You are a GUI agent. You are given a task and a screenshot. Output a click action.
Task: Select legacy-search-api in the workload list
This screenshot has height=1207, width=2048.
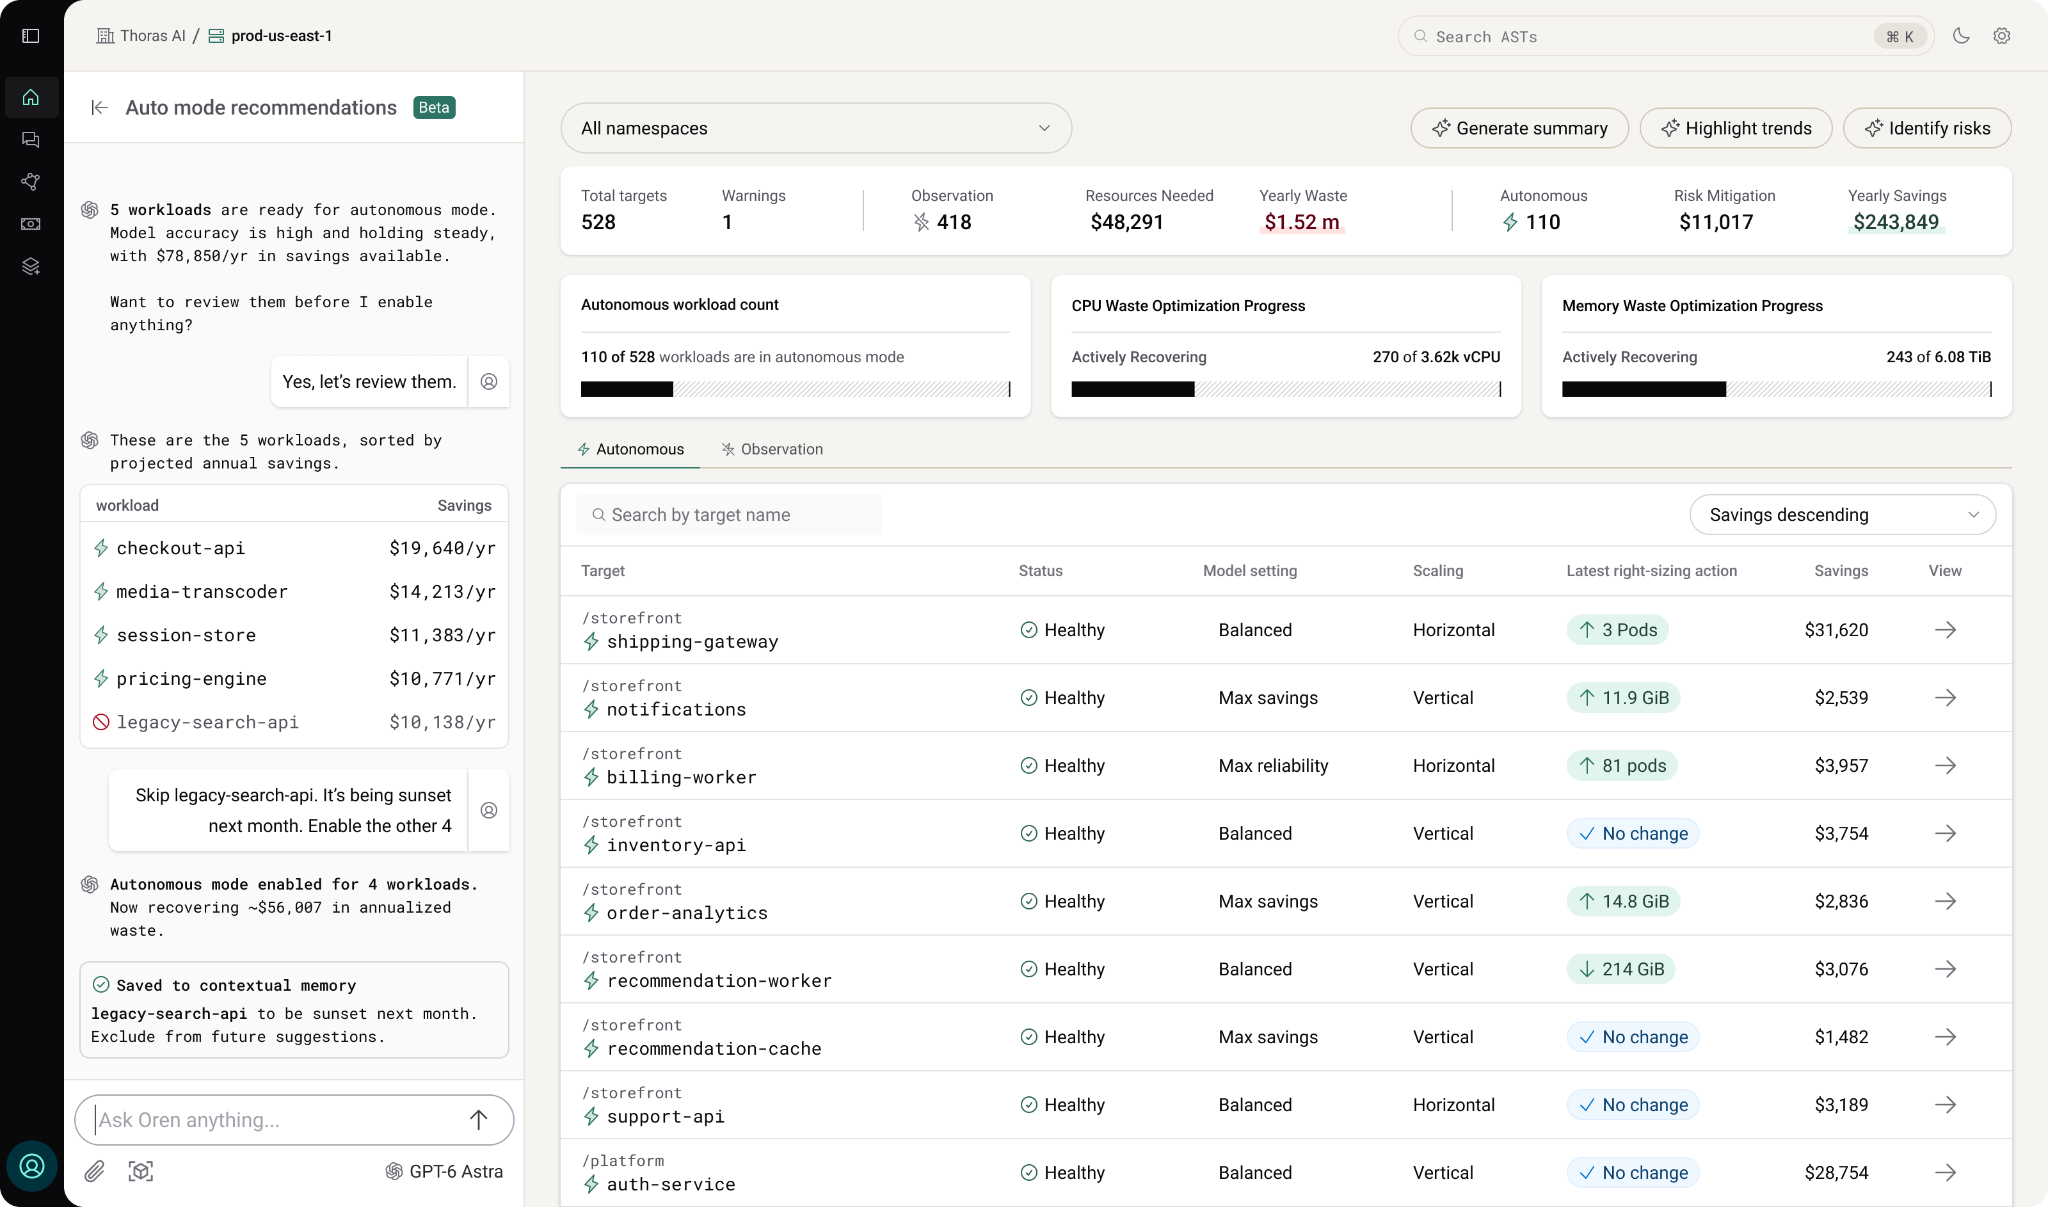click(294, 722)
